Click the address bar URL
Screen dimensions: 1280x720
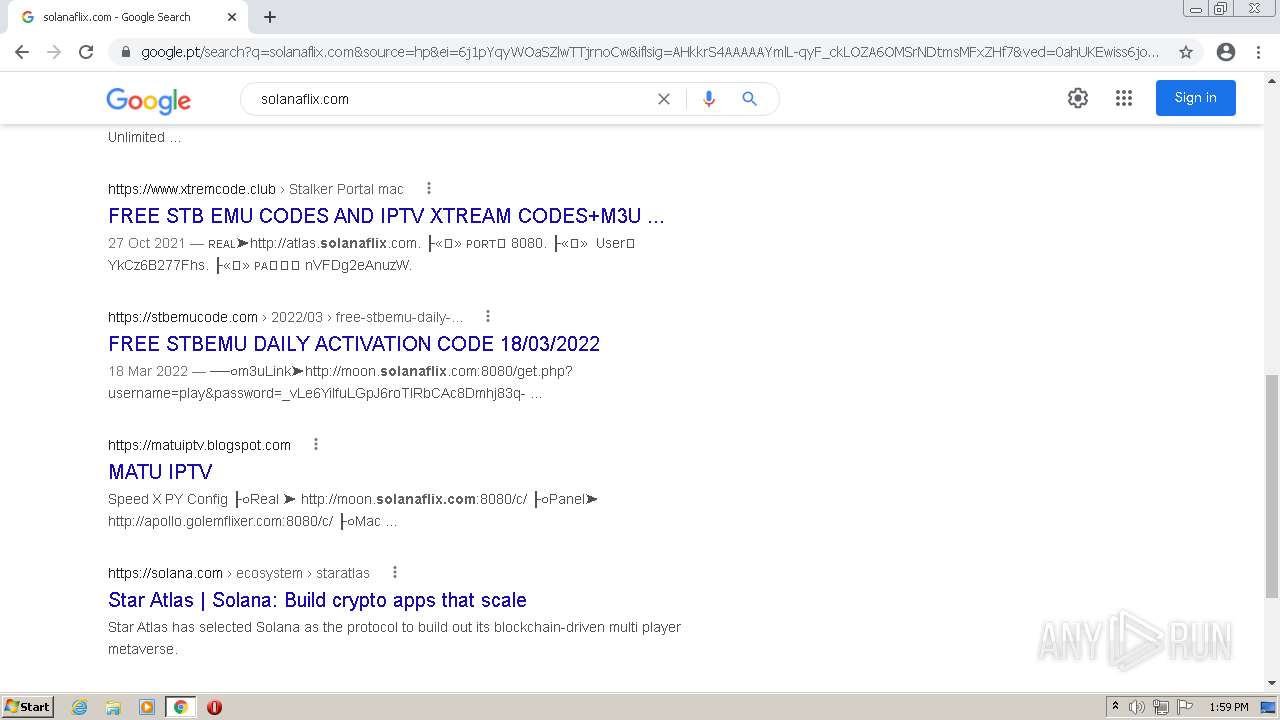650,52
